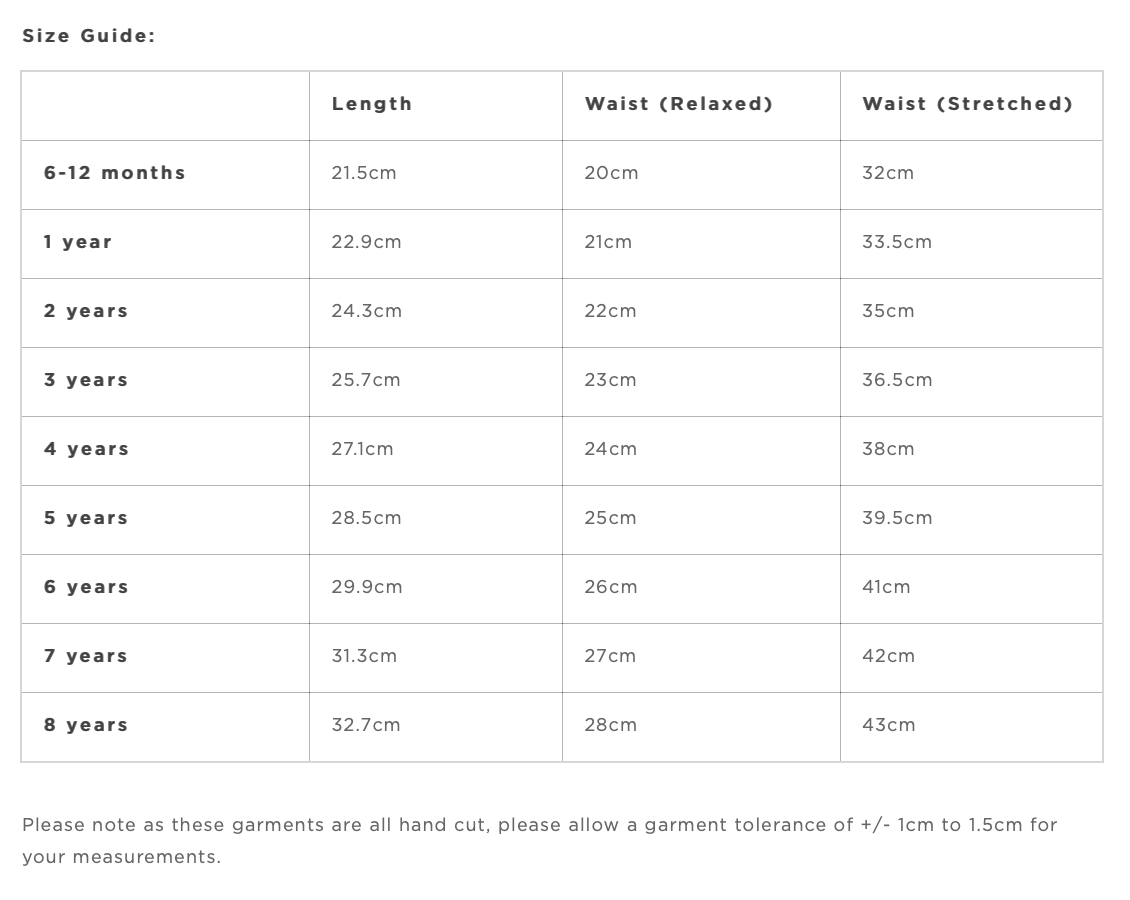Select the 1 year row label

[78, 242]
